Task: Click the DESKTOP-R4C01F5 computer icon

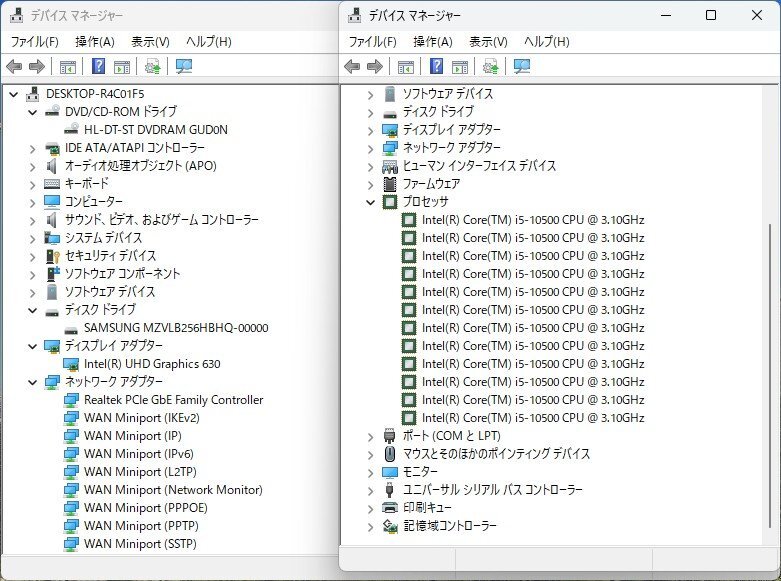Action: pos(33,94)
